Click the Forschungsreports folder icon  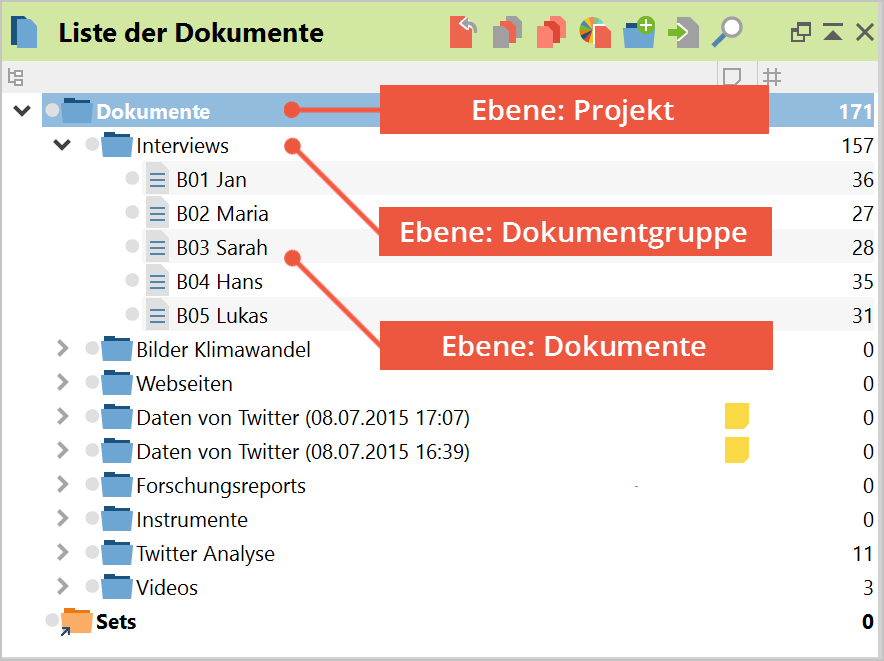pos(117,484)
